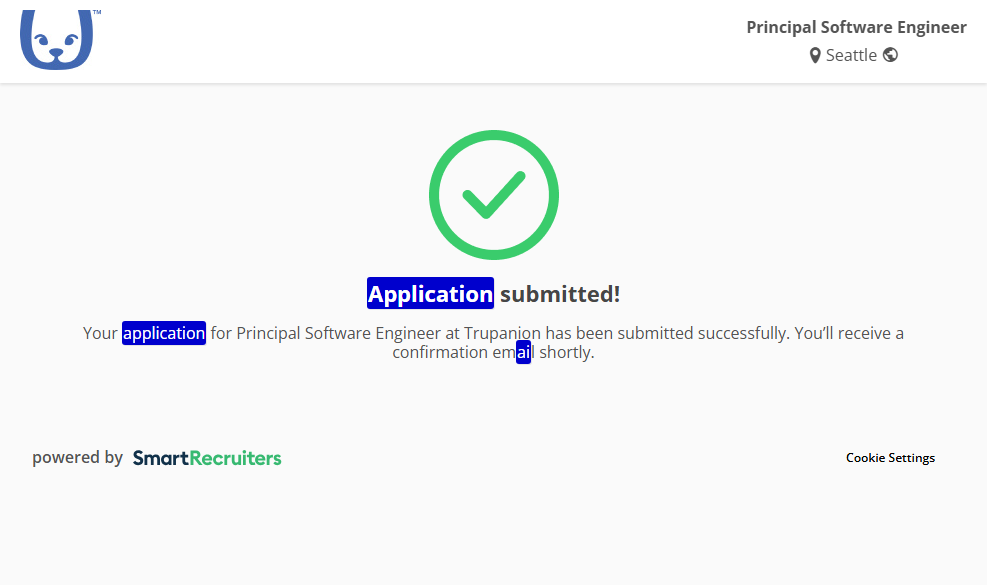Click the Principal Software Engineer header title

coord(856,27)
